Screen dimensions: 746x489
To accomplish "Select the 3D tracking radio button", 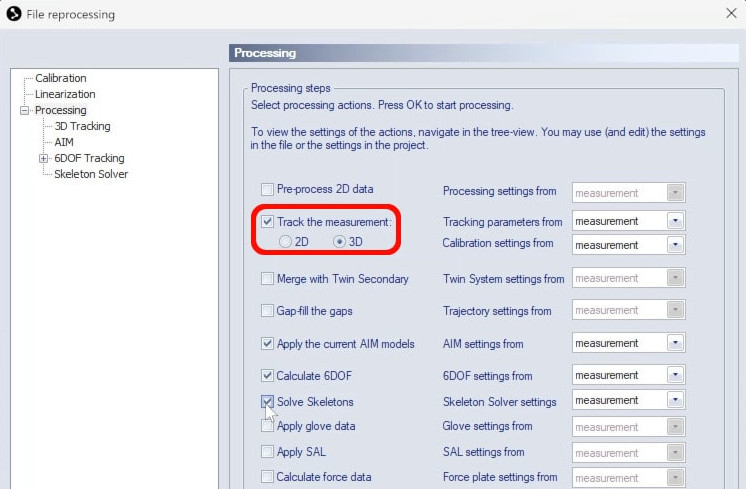I will point(340,242).
